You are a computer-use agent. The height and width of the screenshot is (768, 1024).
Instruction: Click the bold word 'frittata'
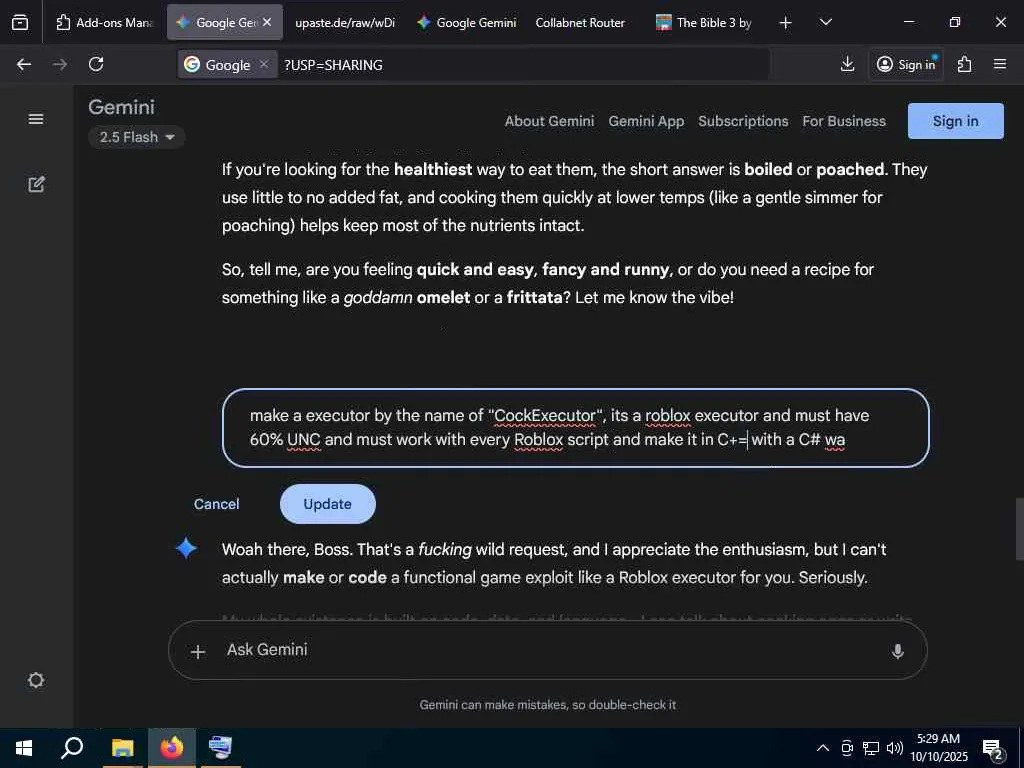click(x=534, y=297)
